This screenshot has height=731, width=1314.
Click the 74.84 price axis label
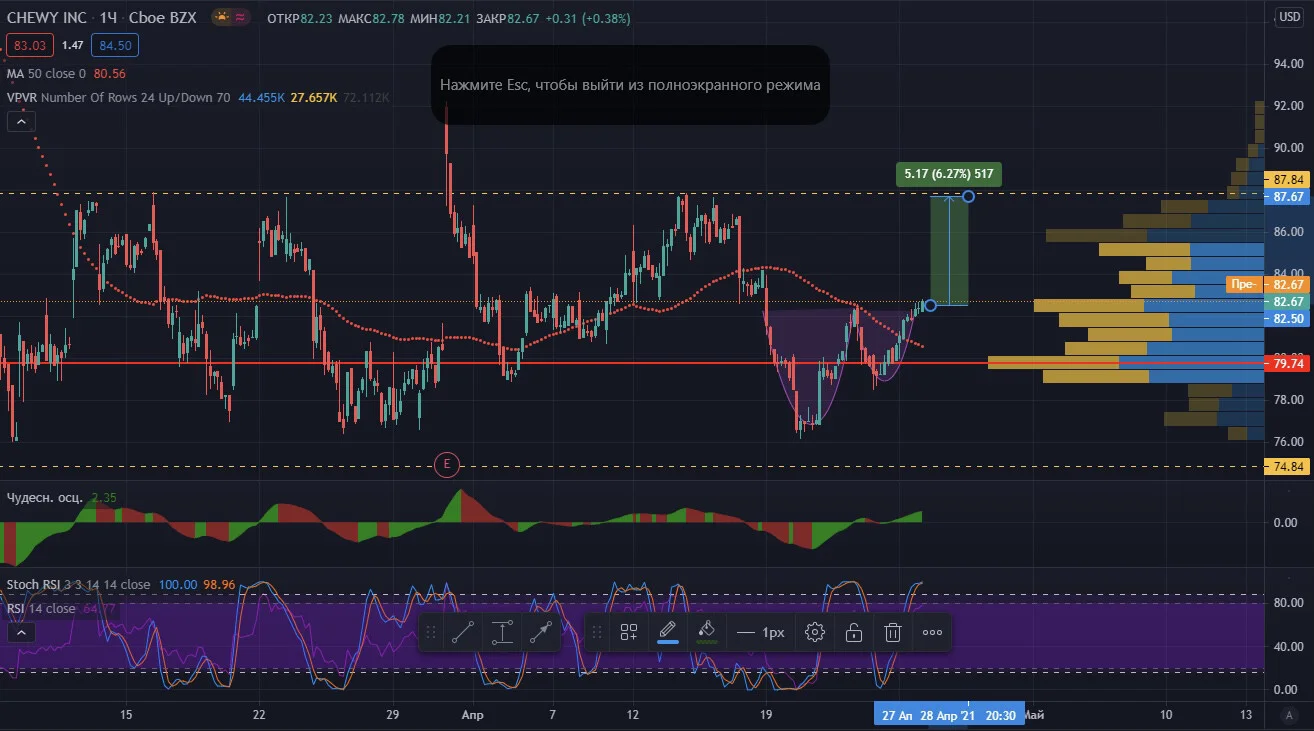1285,466
